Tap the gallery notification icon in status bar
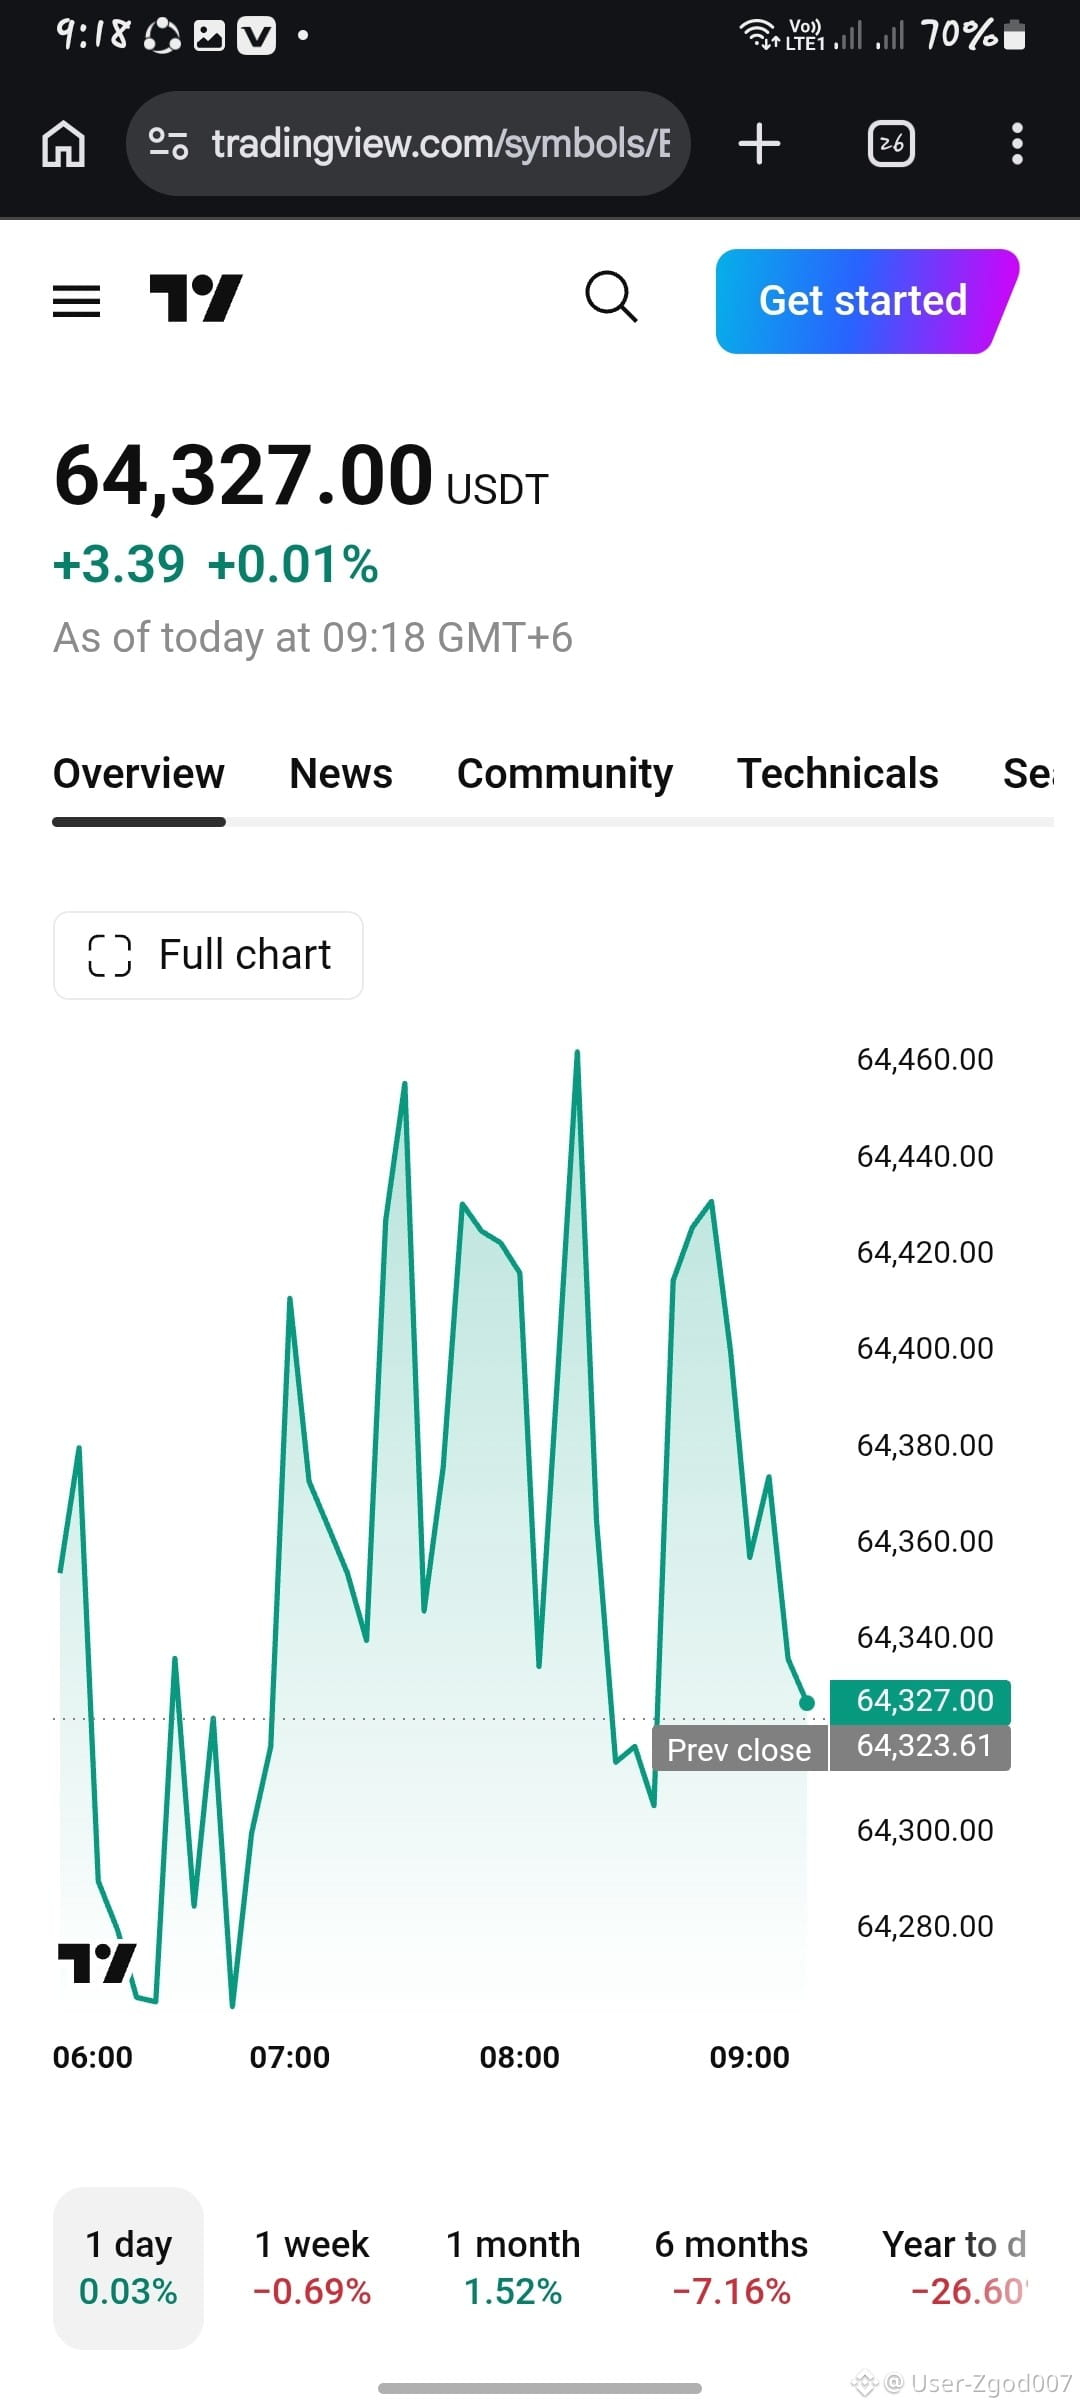 coord(209,37)
